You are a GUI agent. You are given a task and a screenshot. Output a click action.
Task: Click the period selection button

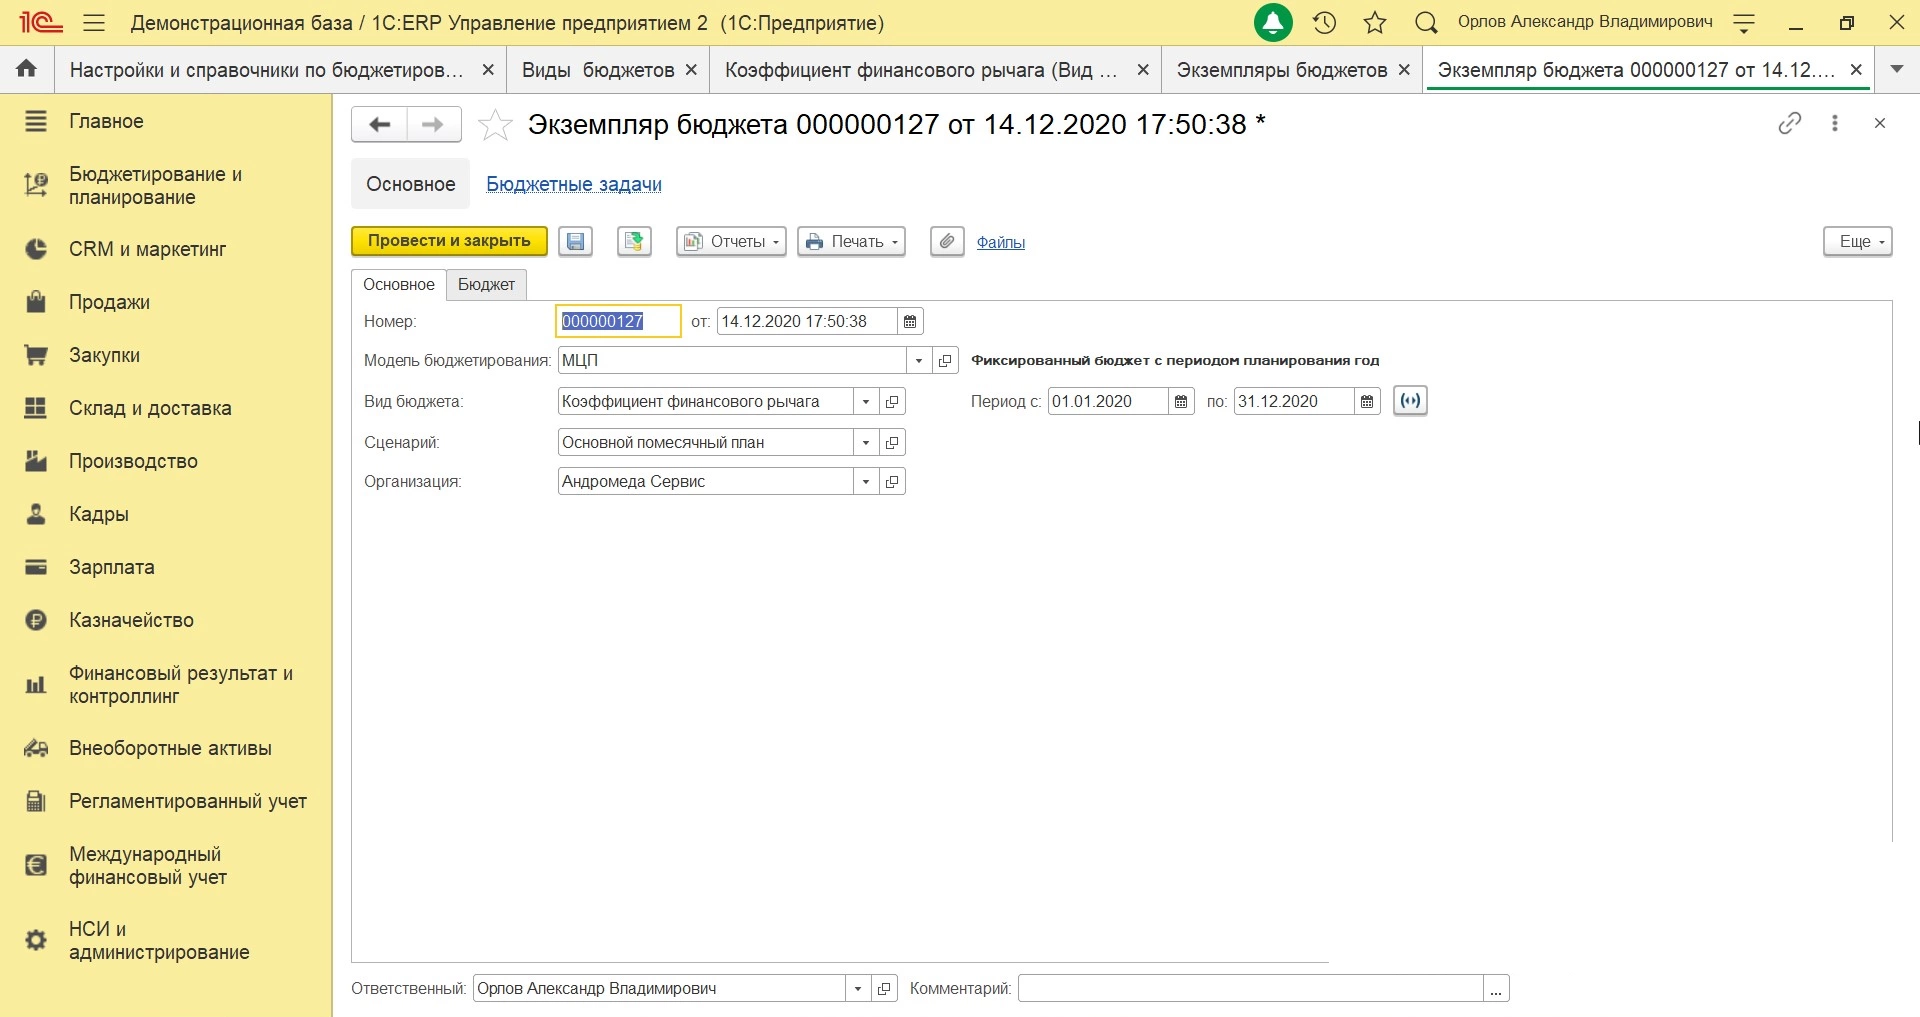coord(1410,401)
